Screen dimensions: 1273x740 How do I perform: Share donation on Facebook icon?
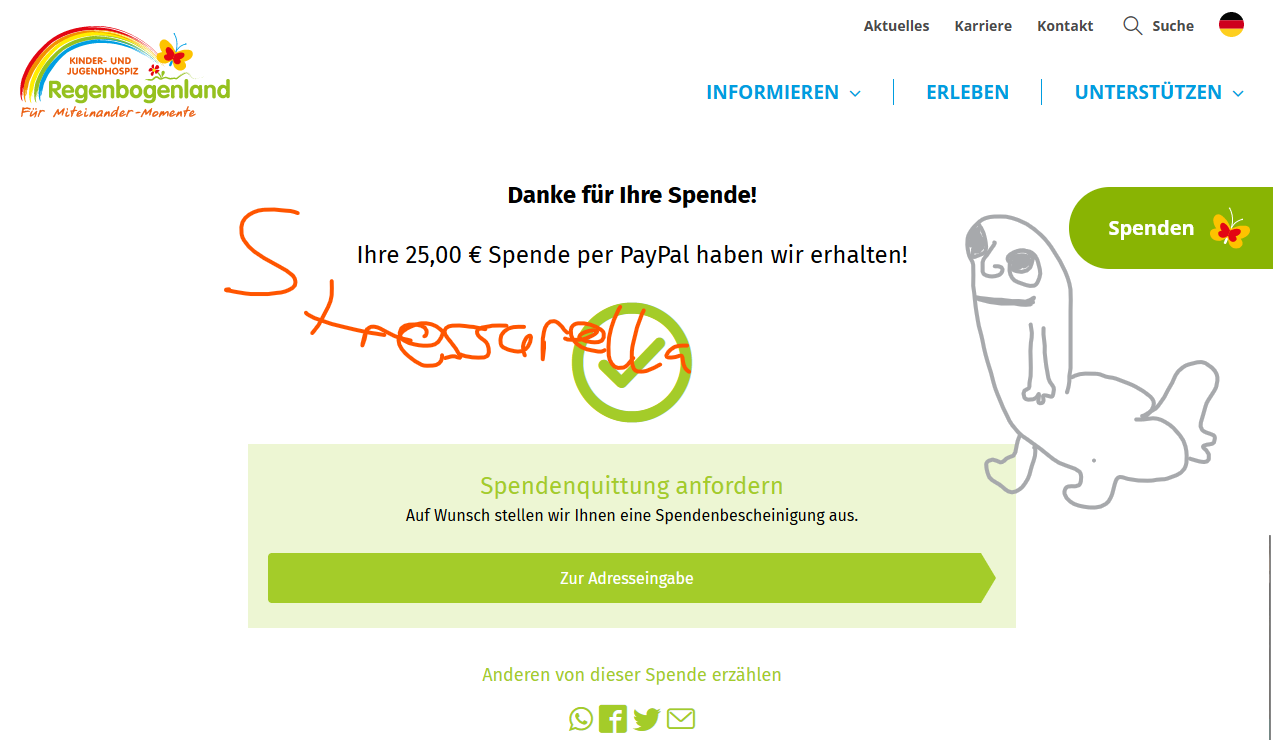[x=613, y=719]
